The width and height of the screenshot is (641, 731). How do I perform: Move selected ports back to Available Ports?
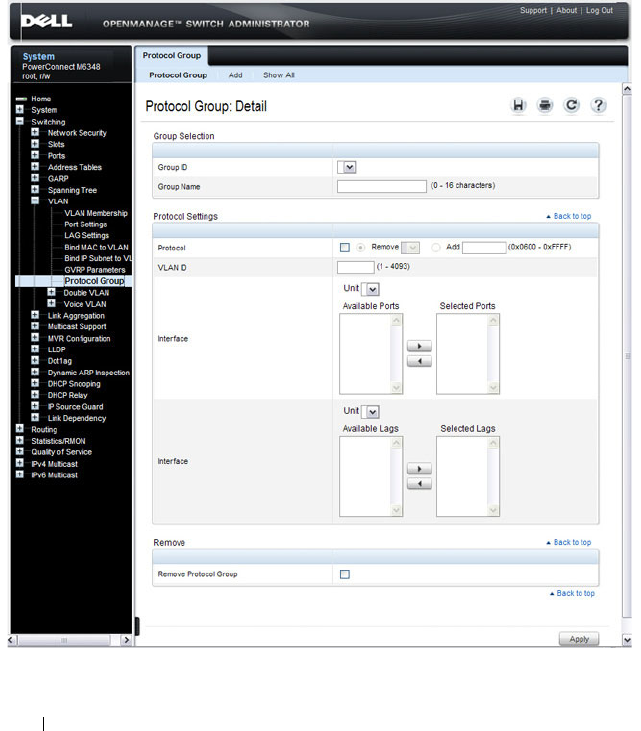[419, 361]
